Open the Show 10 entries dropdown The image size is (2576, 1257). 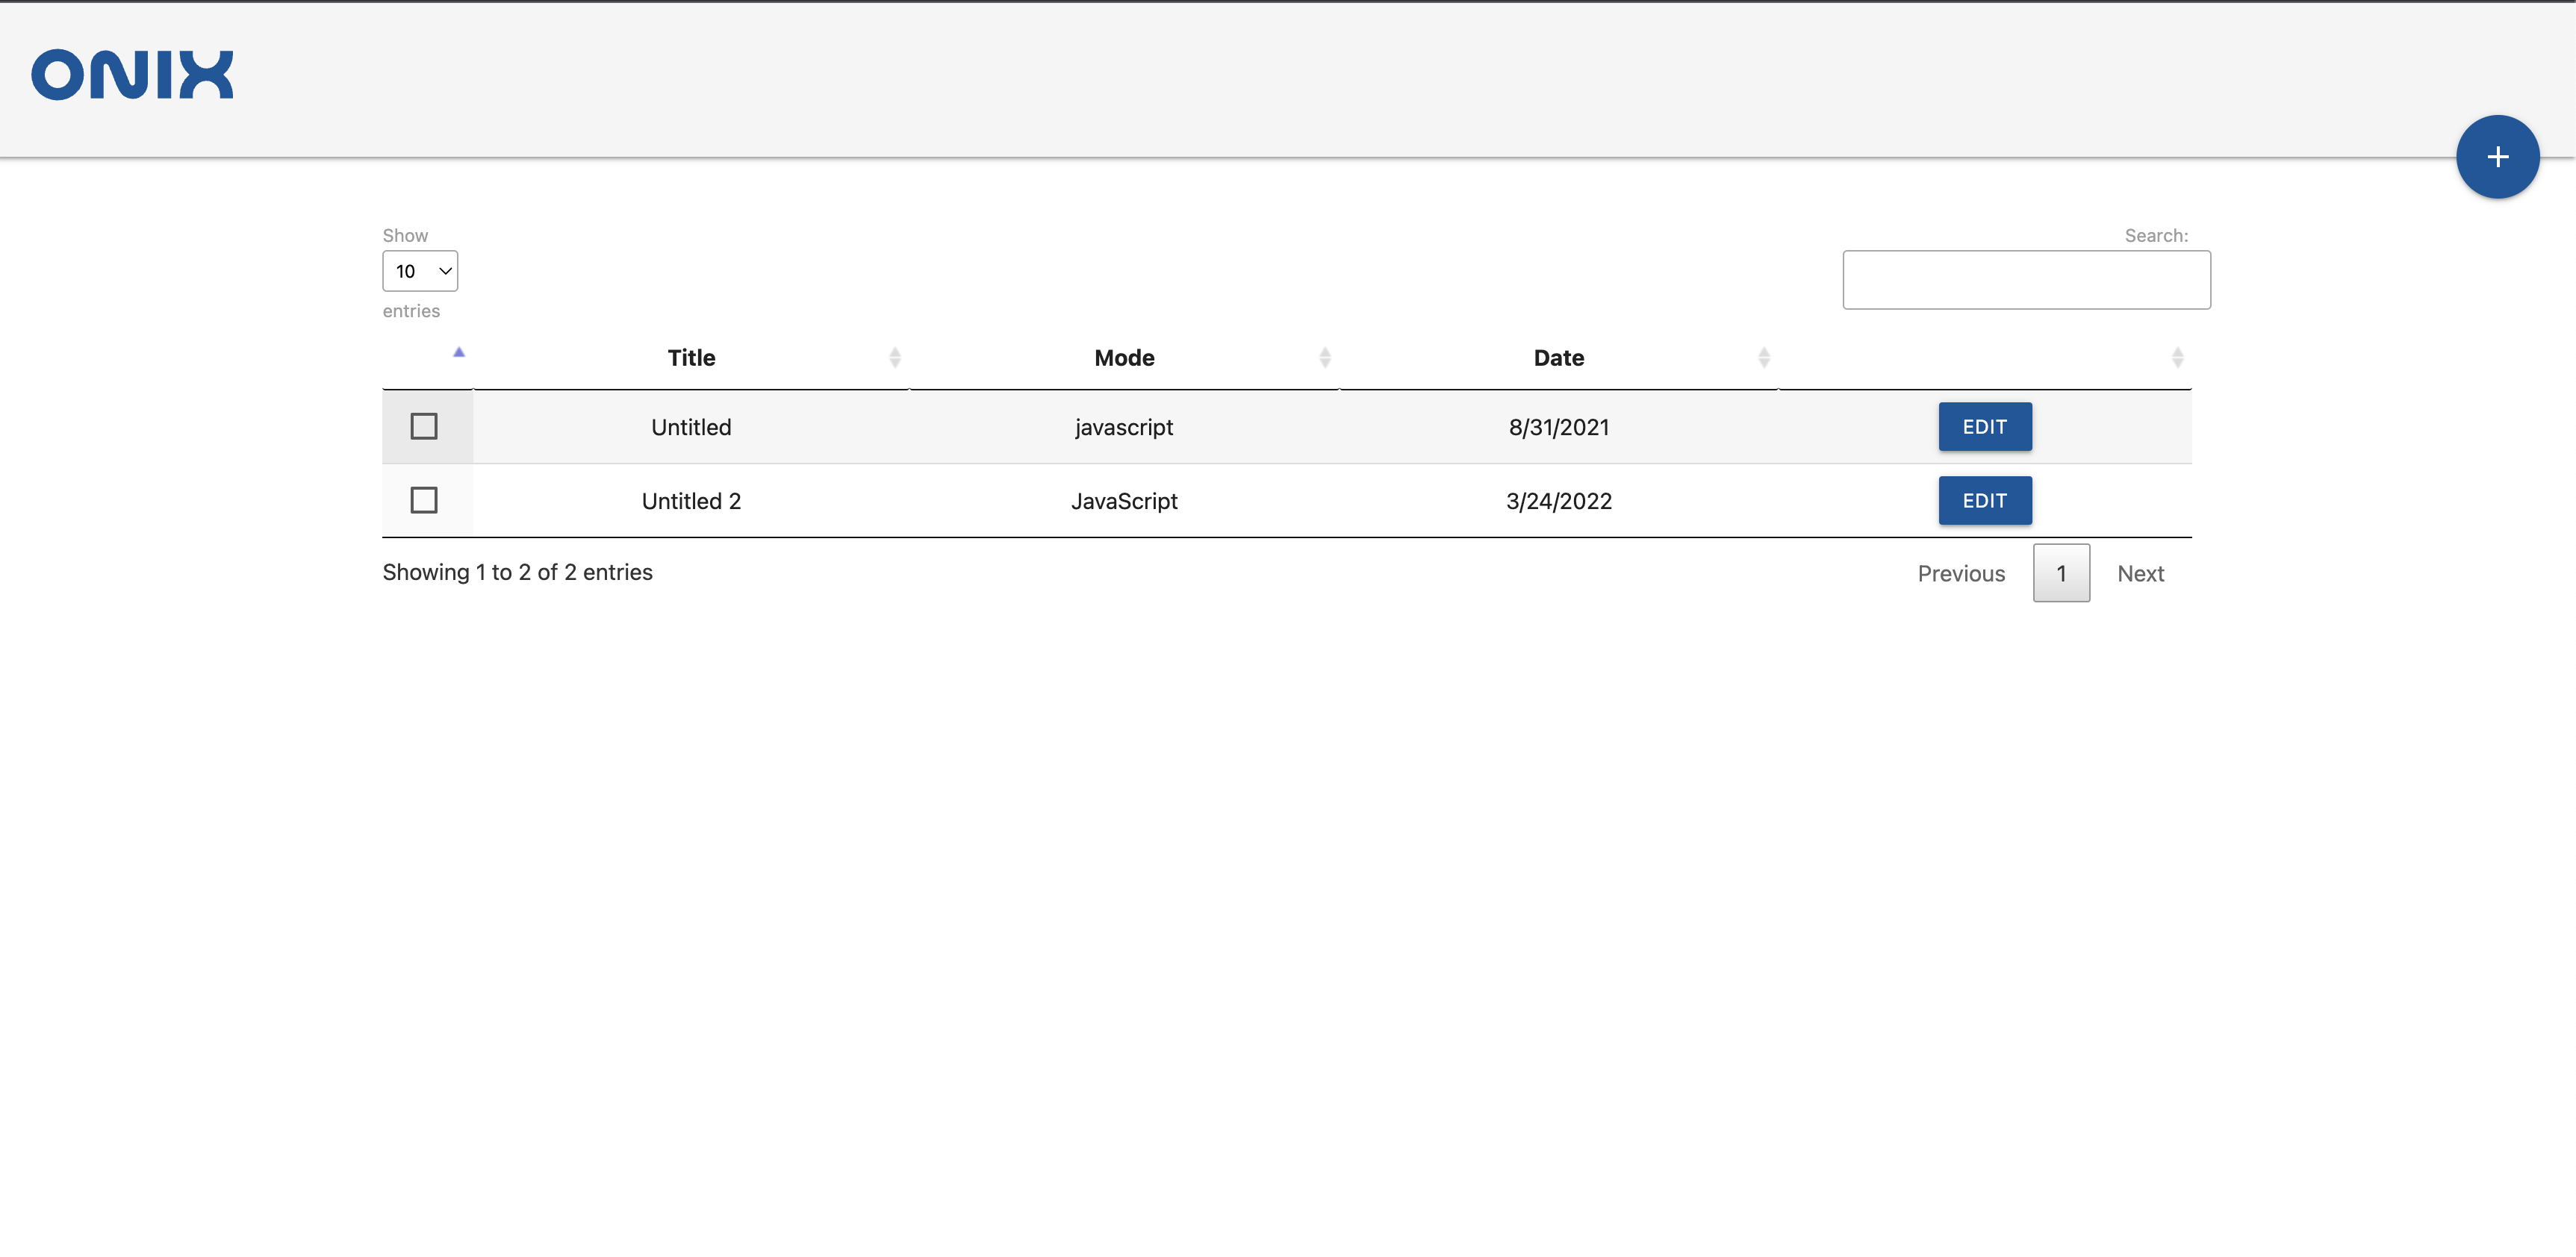point(420,271)
